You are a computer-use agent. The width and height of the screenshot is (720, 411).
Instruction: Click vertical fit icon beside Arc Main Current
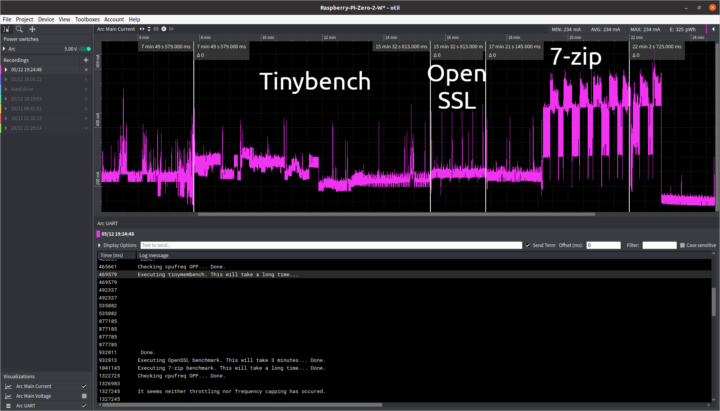tap(149, 29)
